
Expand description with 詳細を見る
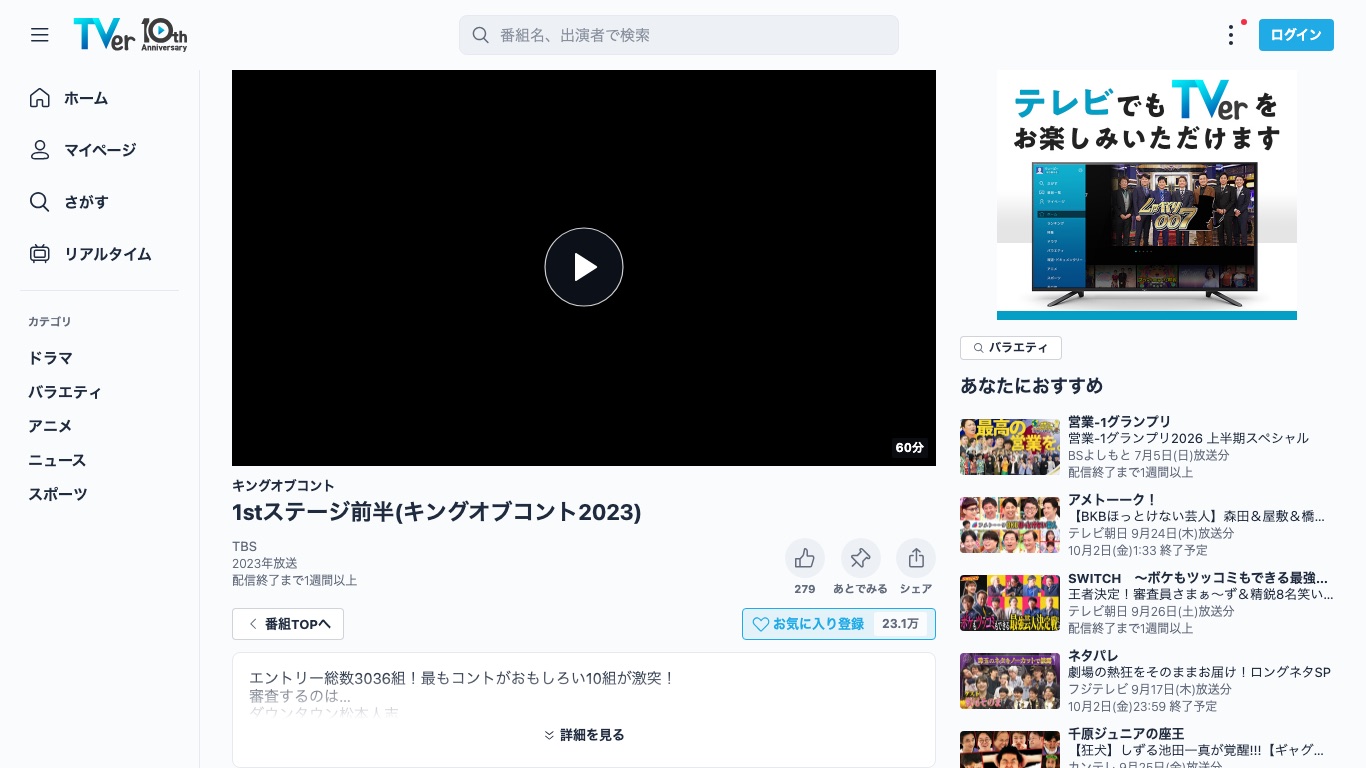[584, 735]
